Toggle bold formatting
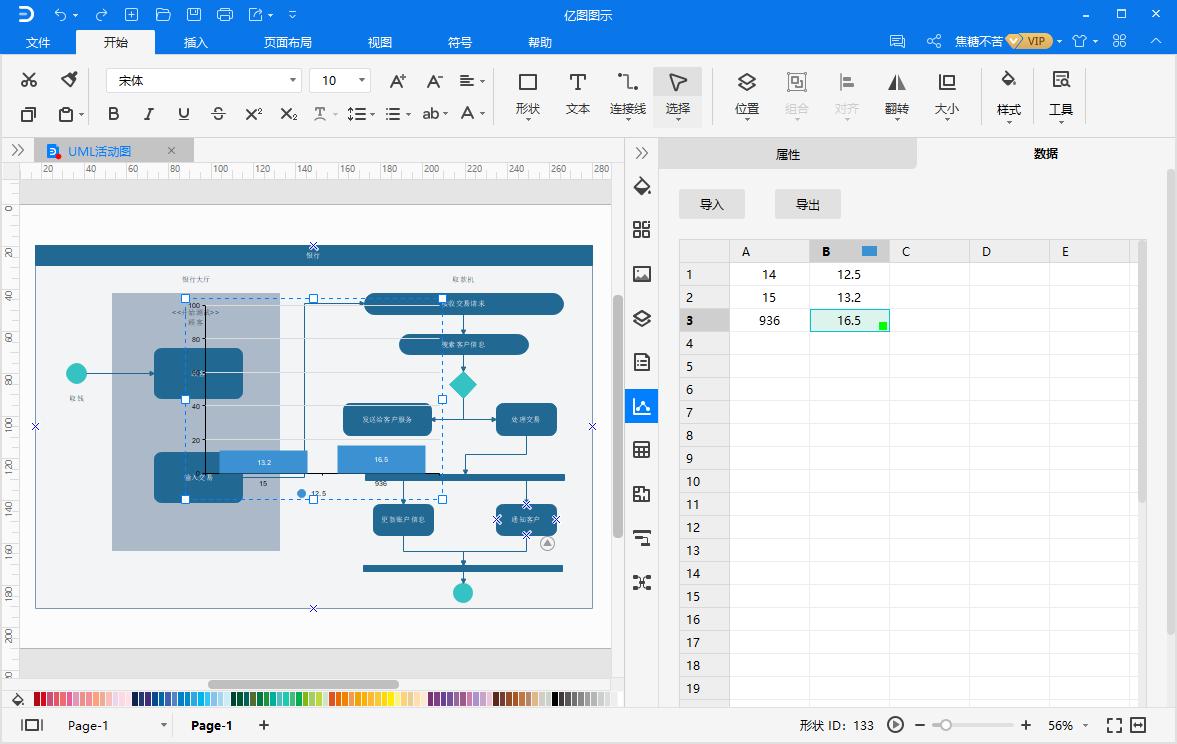The height and width of the screenshot is (744, 1177). 113,114
